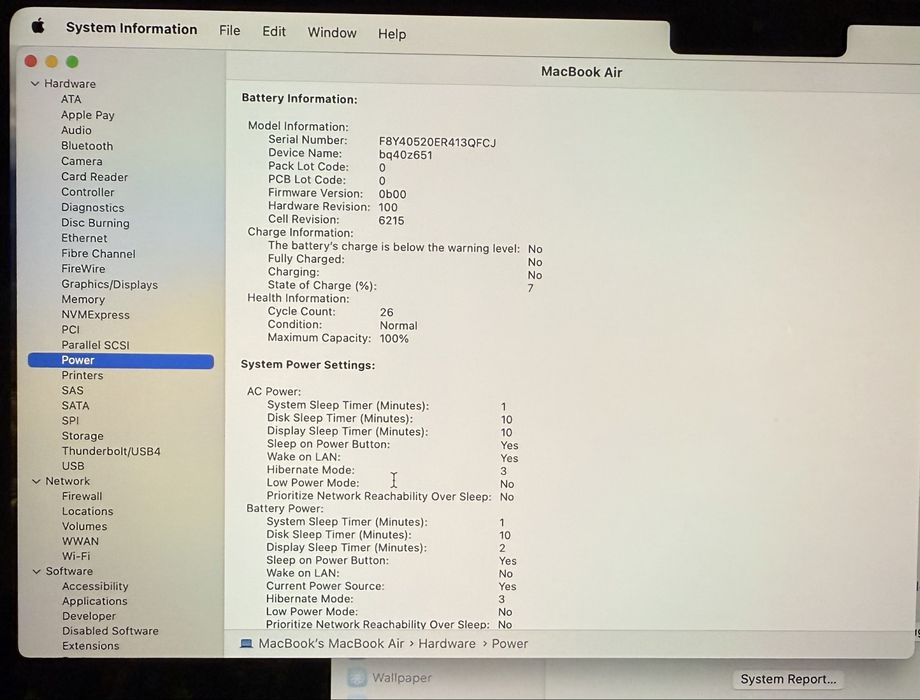Select Ethernet in the sidebar

coord(84,238)
